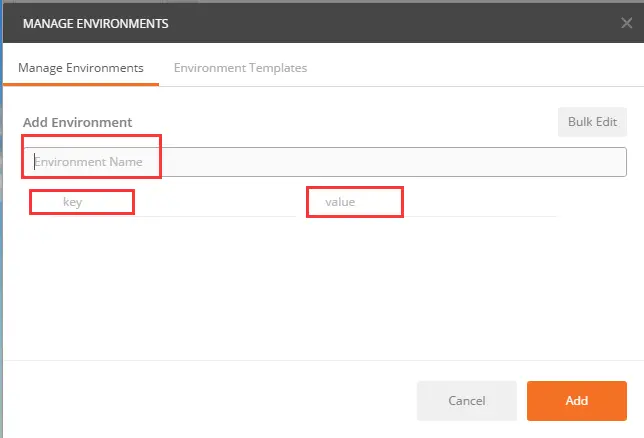Save the new environment with Add
This screenshot has width=644, height=438.
pos(576,400)
